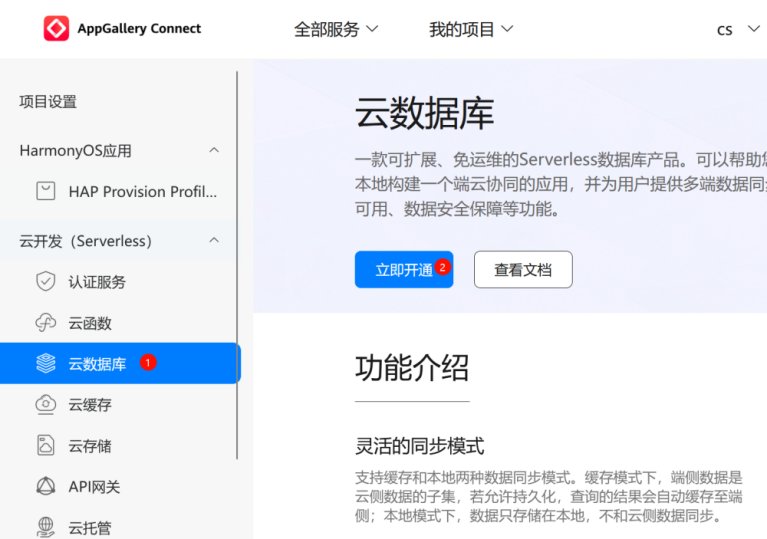The height and width of the screenshot is (539, 767).
Task: Click the AppGallery Connect title text
Action: point(139,28)
